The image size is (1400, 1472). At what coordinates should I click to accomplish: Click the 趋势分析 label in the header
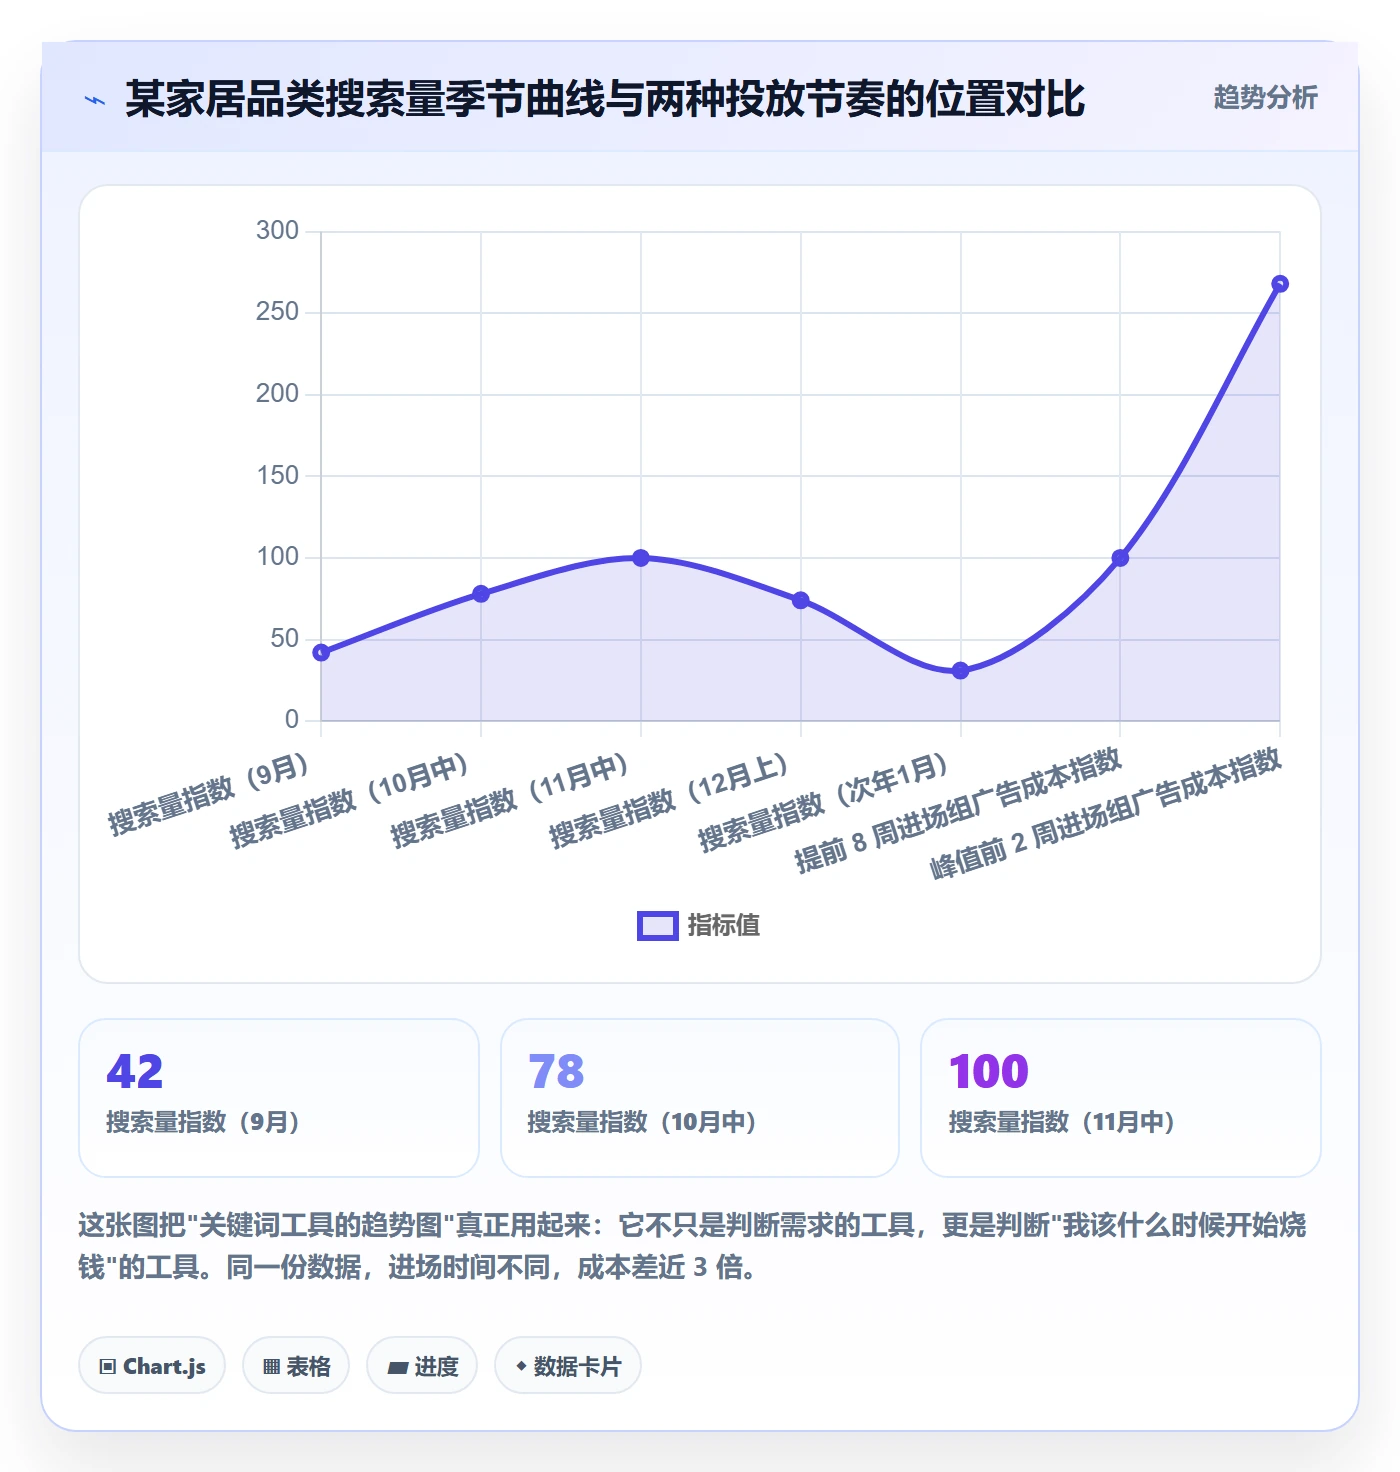click(x=1265, y=98)
